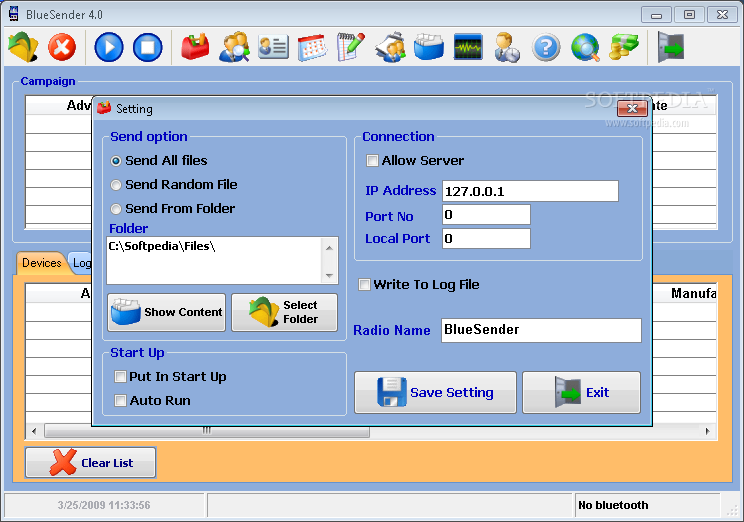744x522 pixels.
Task: Open user search icon with magnifier
Action: 234,47
